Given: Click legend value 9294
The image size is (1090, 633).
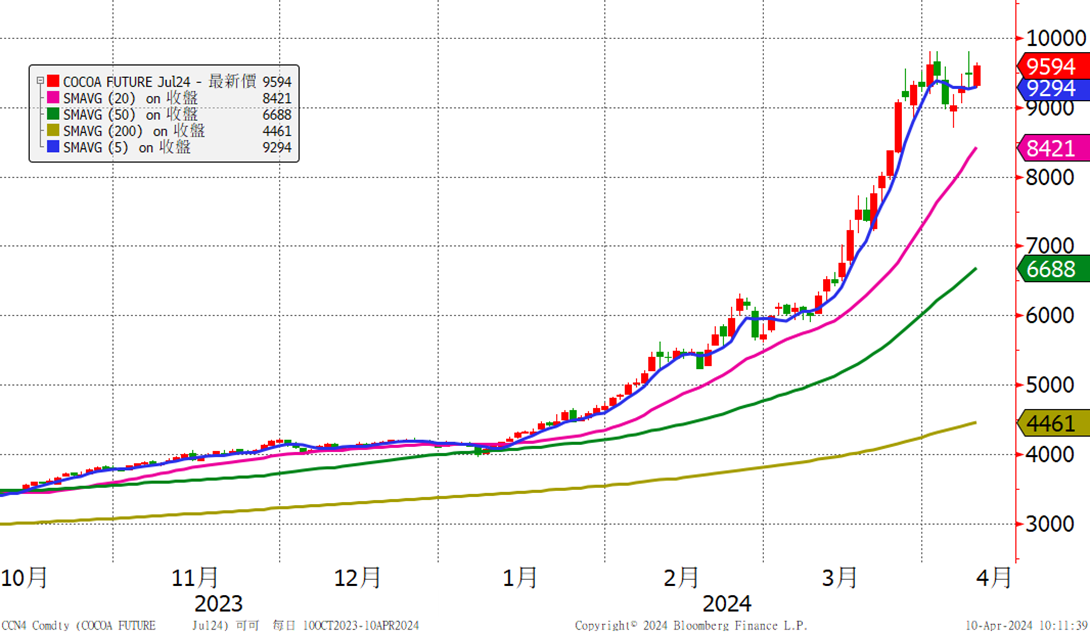Looking at the screenshot, I should pyautogui.click(x=277, y=147).
